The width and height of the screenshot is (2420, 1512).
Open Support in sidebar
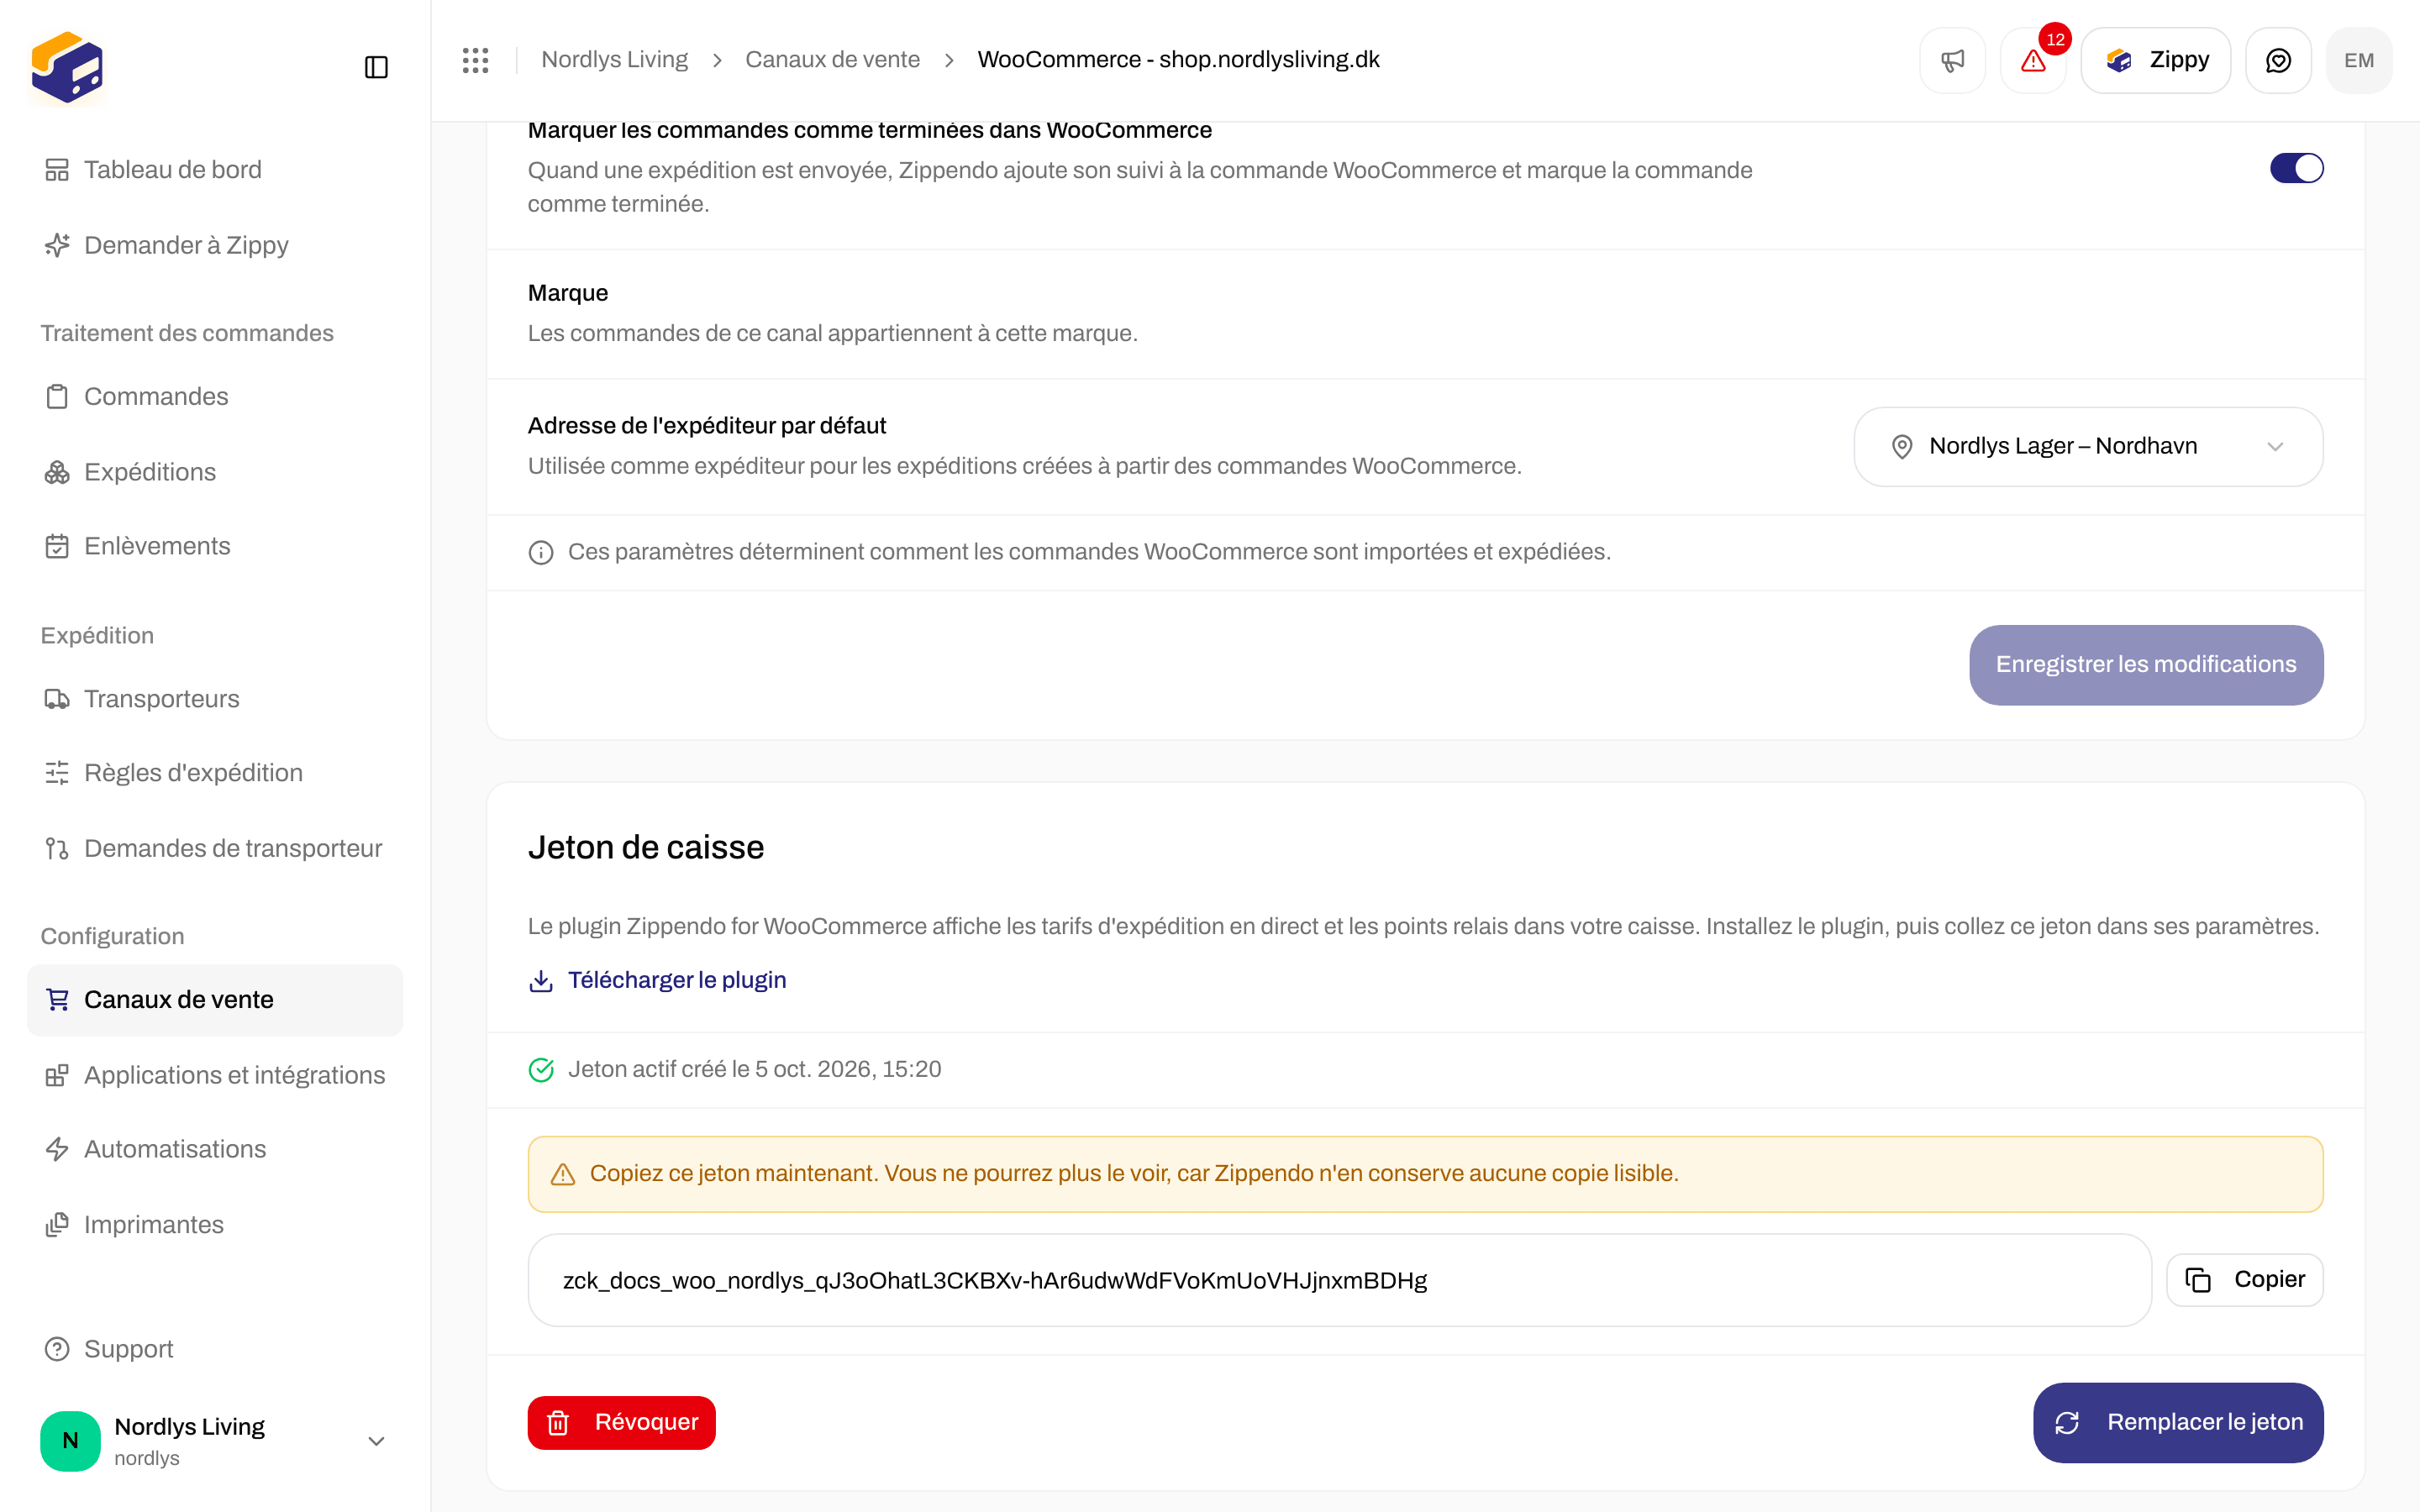pos(215,1349)
